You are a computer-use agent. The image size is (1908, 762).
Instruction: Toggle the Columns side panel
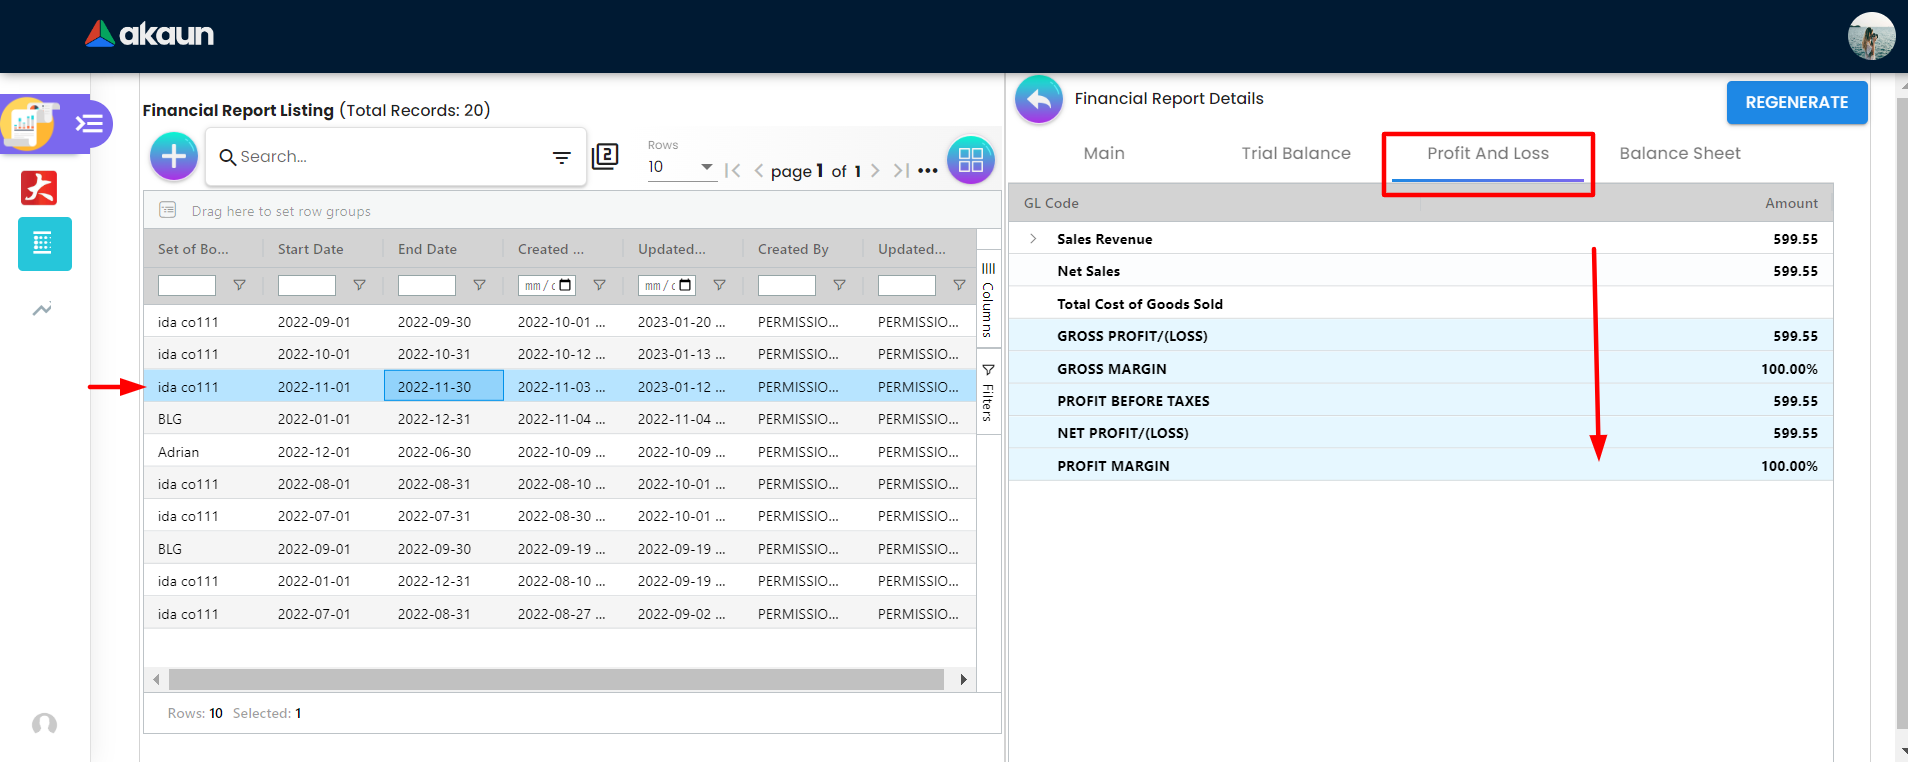988,299
